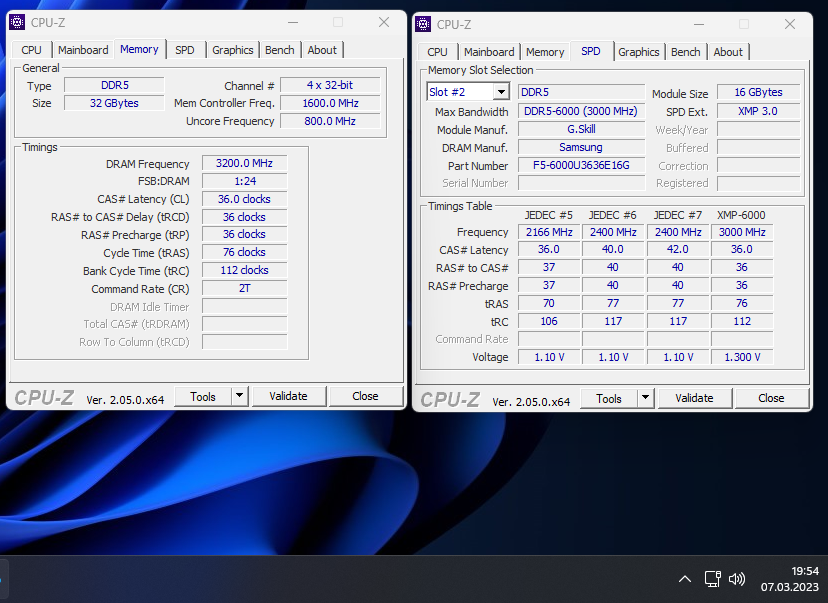
Task: Click CAS# Latency 36.0 clocks value
Action: 244,199
